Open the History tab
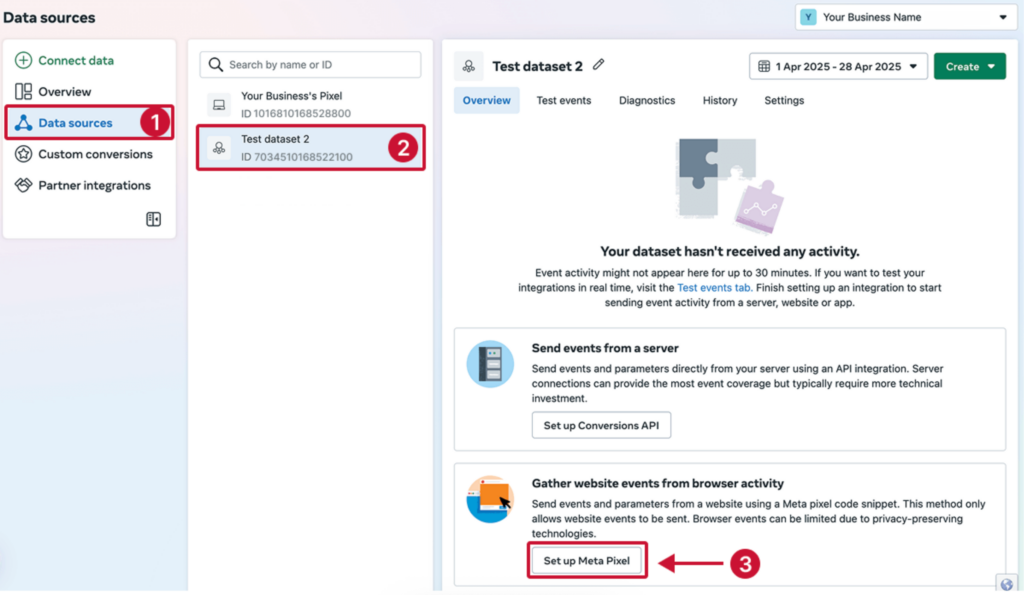The width and height of the screenshot is (1024, 595). pos(720,101)
